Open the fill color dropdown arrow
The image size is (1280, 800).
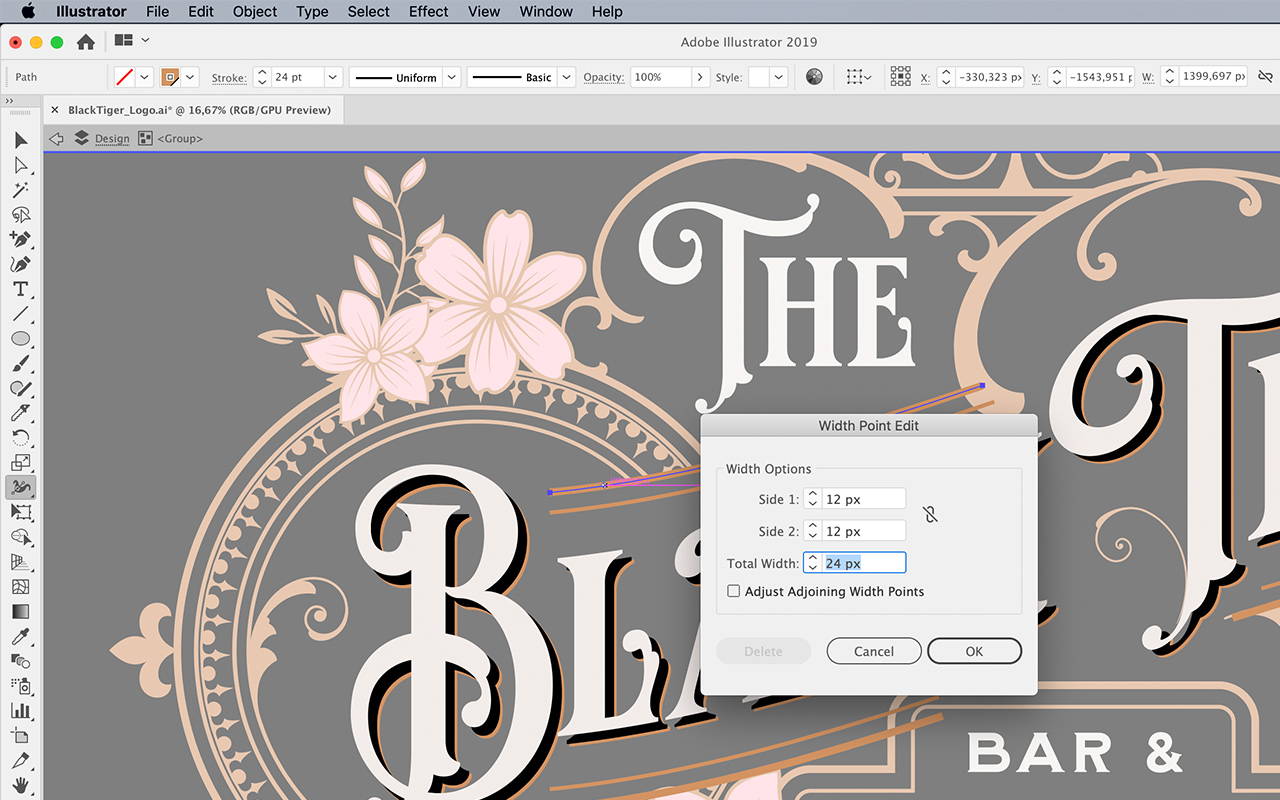tap(145, 77)
